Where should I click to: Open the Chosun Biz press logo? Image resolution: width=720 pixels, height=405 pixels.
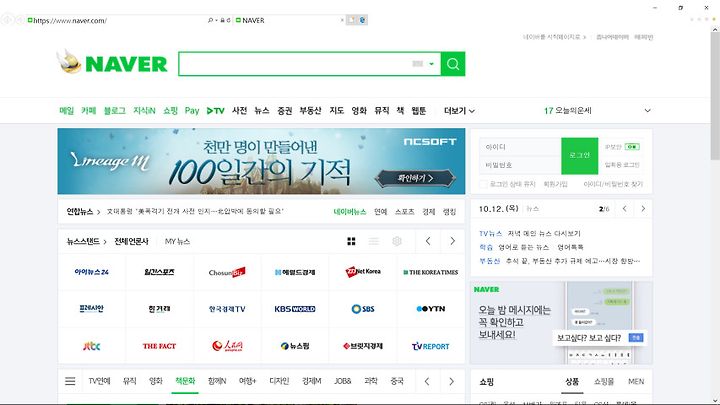[227, 272]
